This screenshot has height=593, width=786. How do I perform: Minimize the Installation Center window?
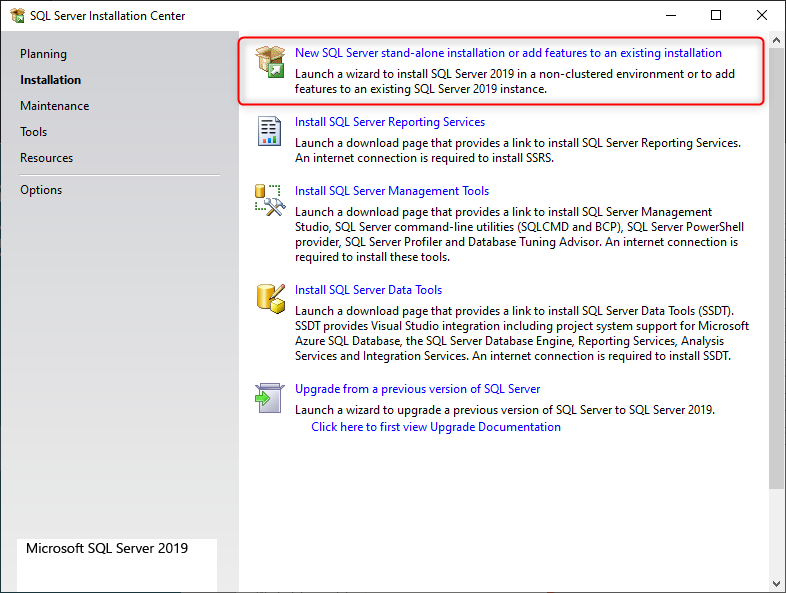coord(671,16)
